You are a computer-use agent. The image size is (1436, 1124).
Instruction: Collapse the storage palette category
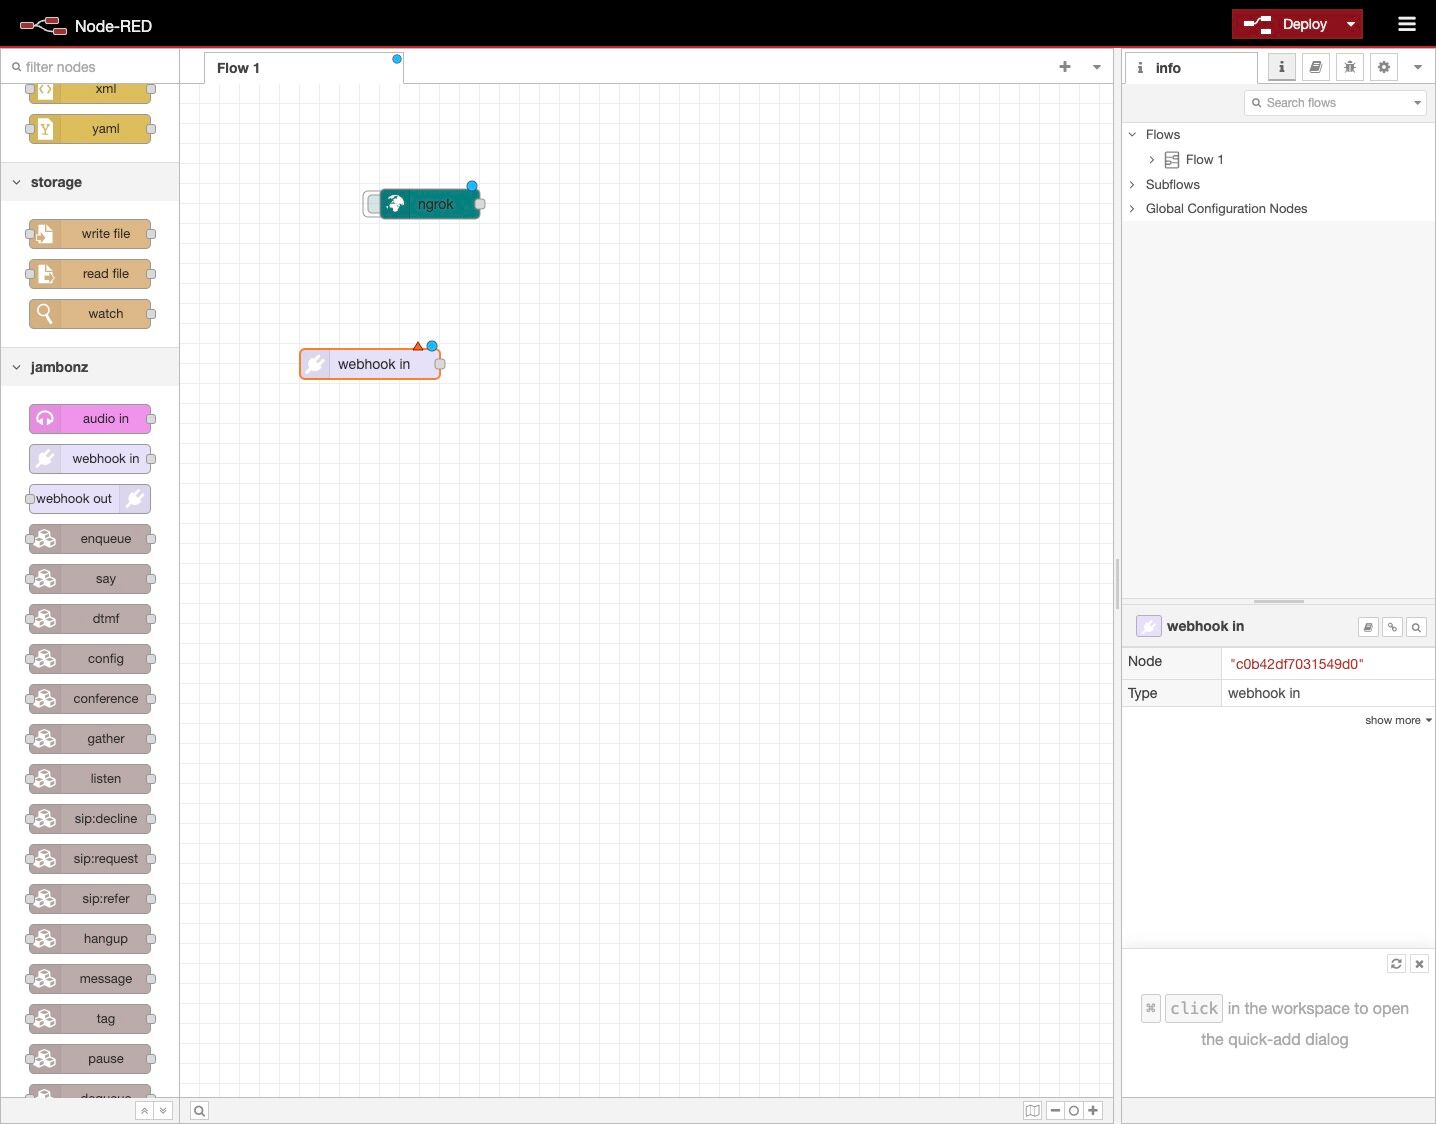pos(90,182)
